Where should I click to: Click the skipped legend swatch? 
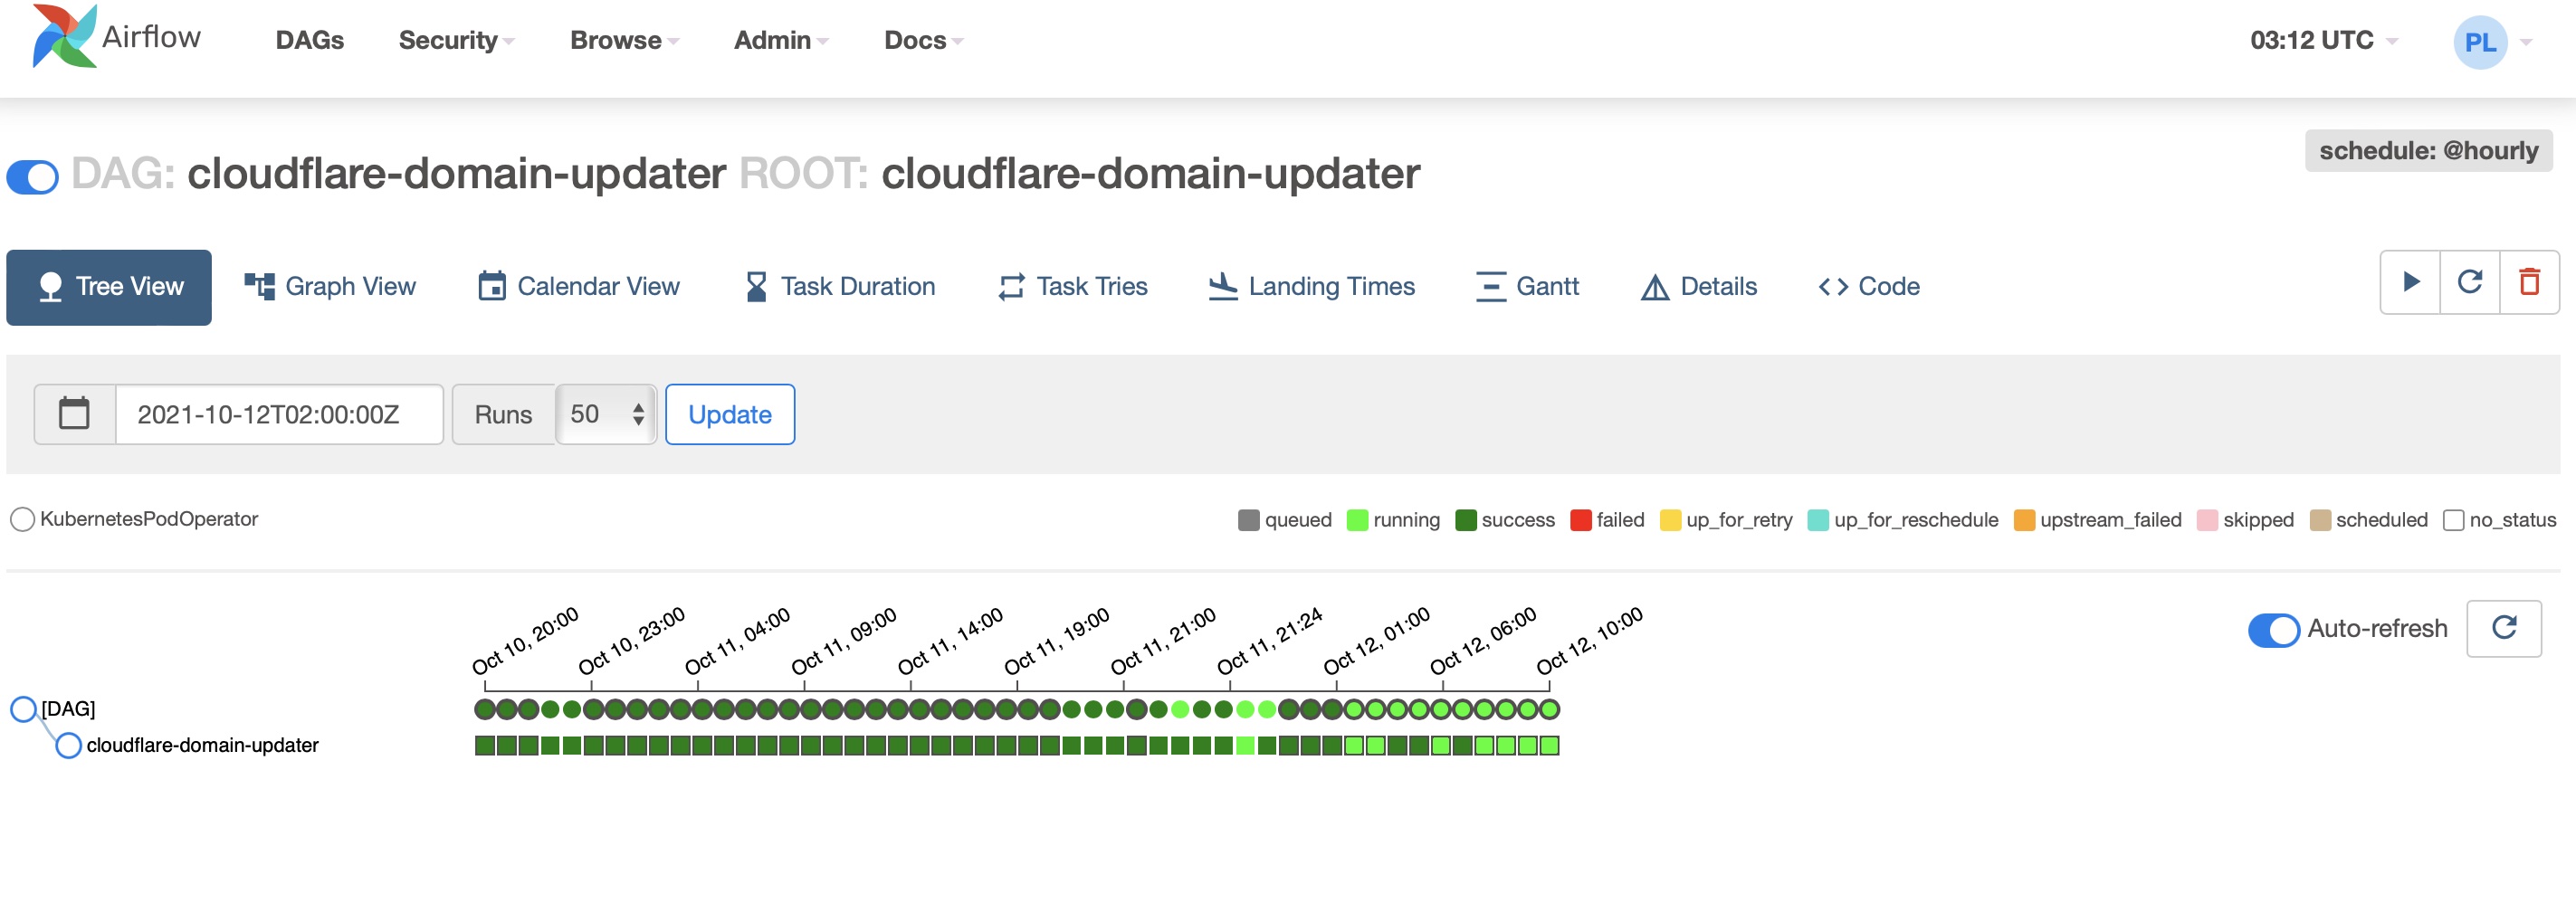[x=2207, y=521]
